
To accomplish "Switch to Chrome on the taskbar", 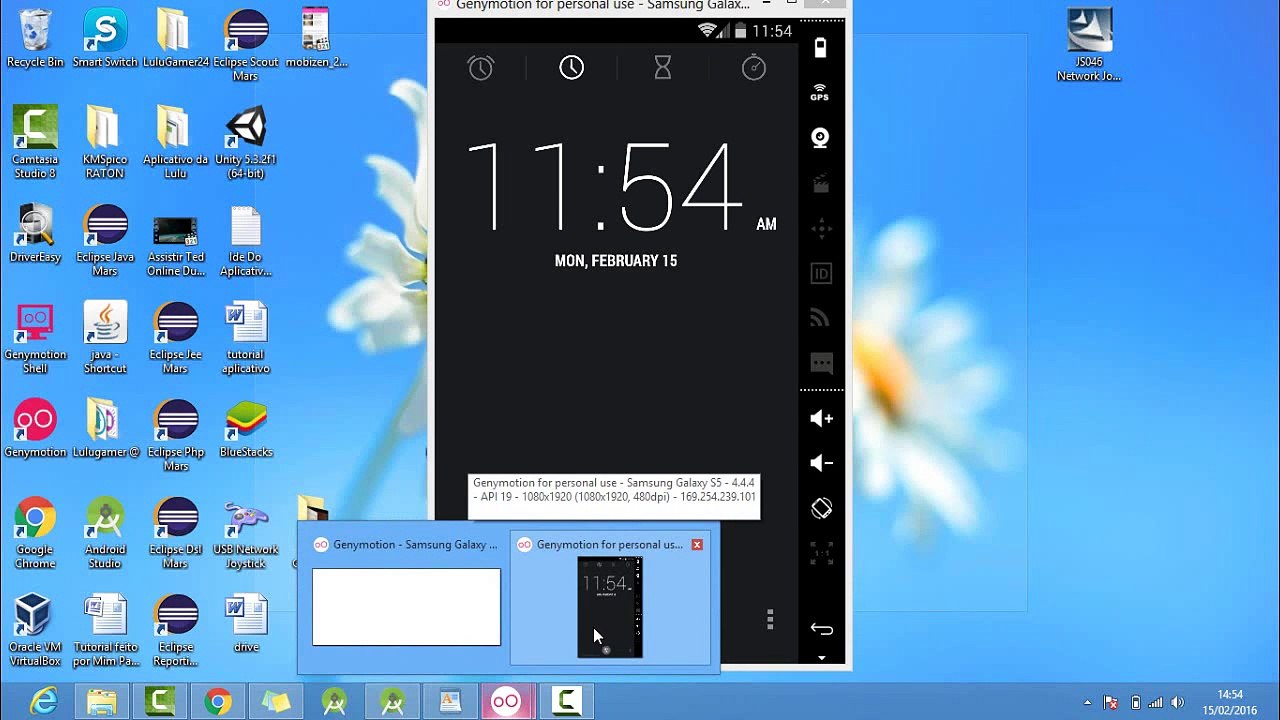I will click(218, 702).
